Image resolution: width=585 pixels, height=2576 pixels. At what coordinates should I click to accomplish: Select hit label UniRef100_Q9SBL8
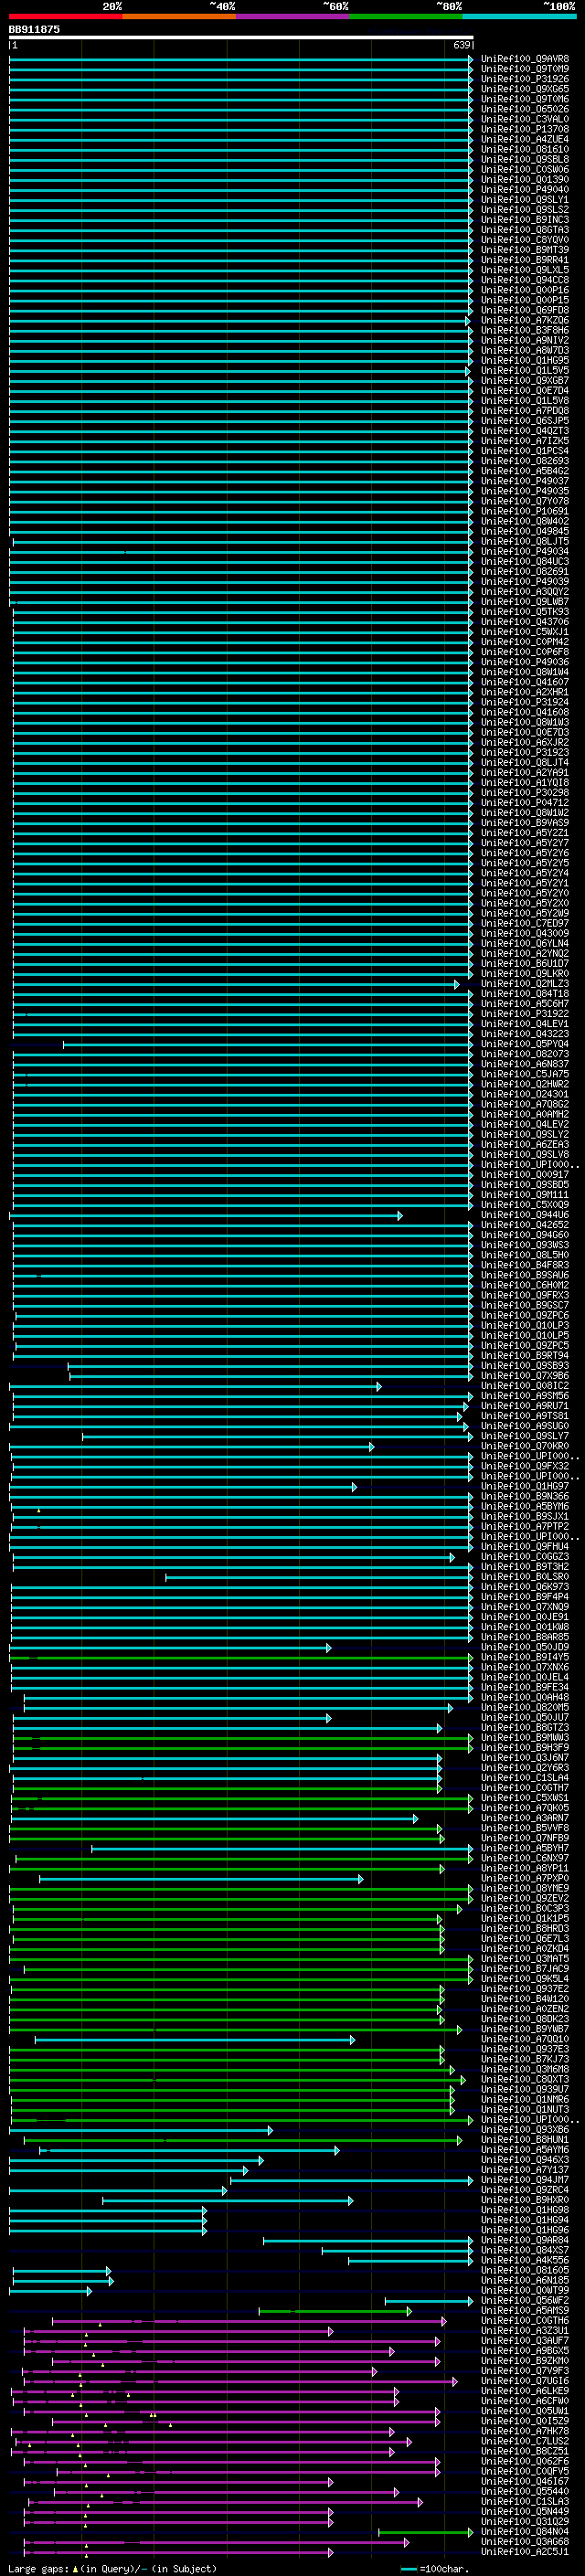pyautogui.click(x=524, y=159)
